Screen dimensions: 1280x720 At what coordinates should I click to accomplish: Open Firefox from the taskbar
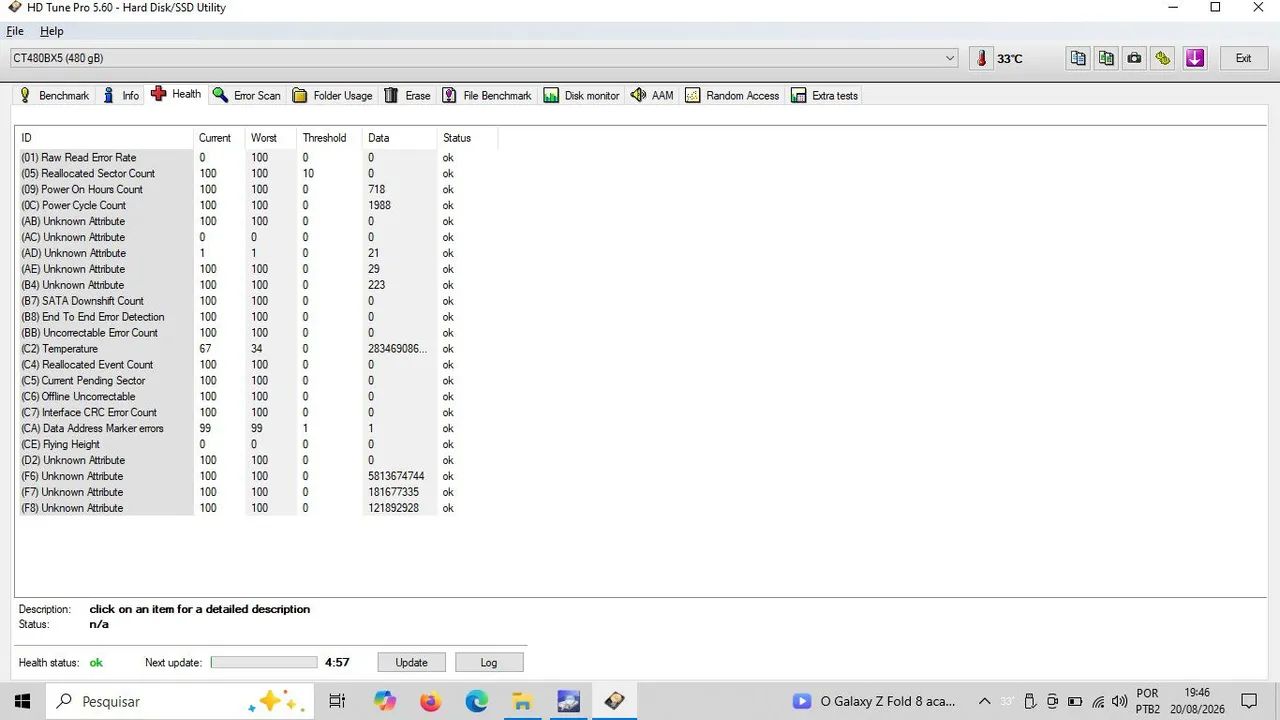click(x=431, y=701)
